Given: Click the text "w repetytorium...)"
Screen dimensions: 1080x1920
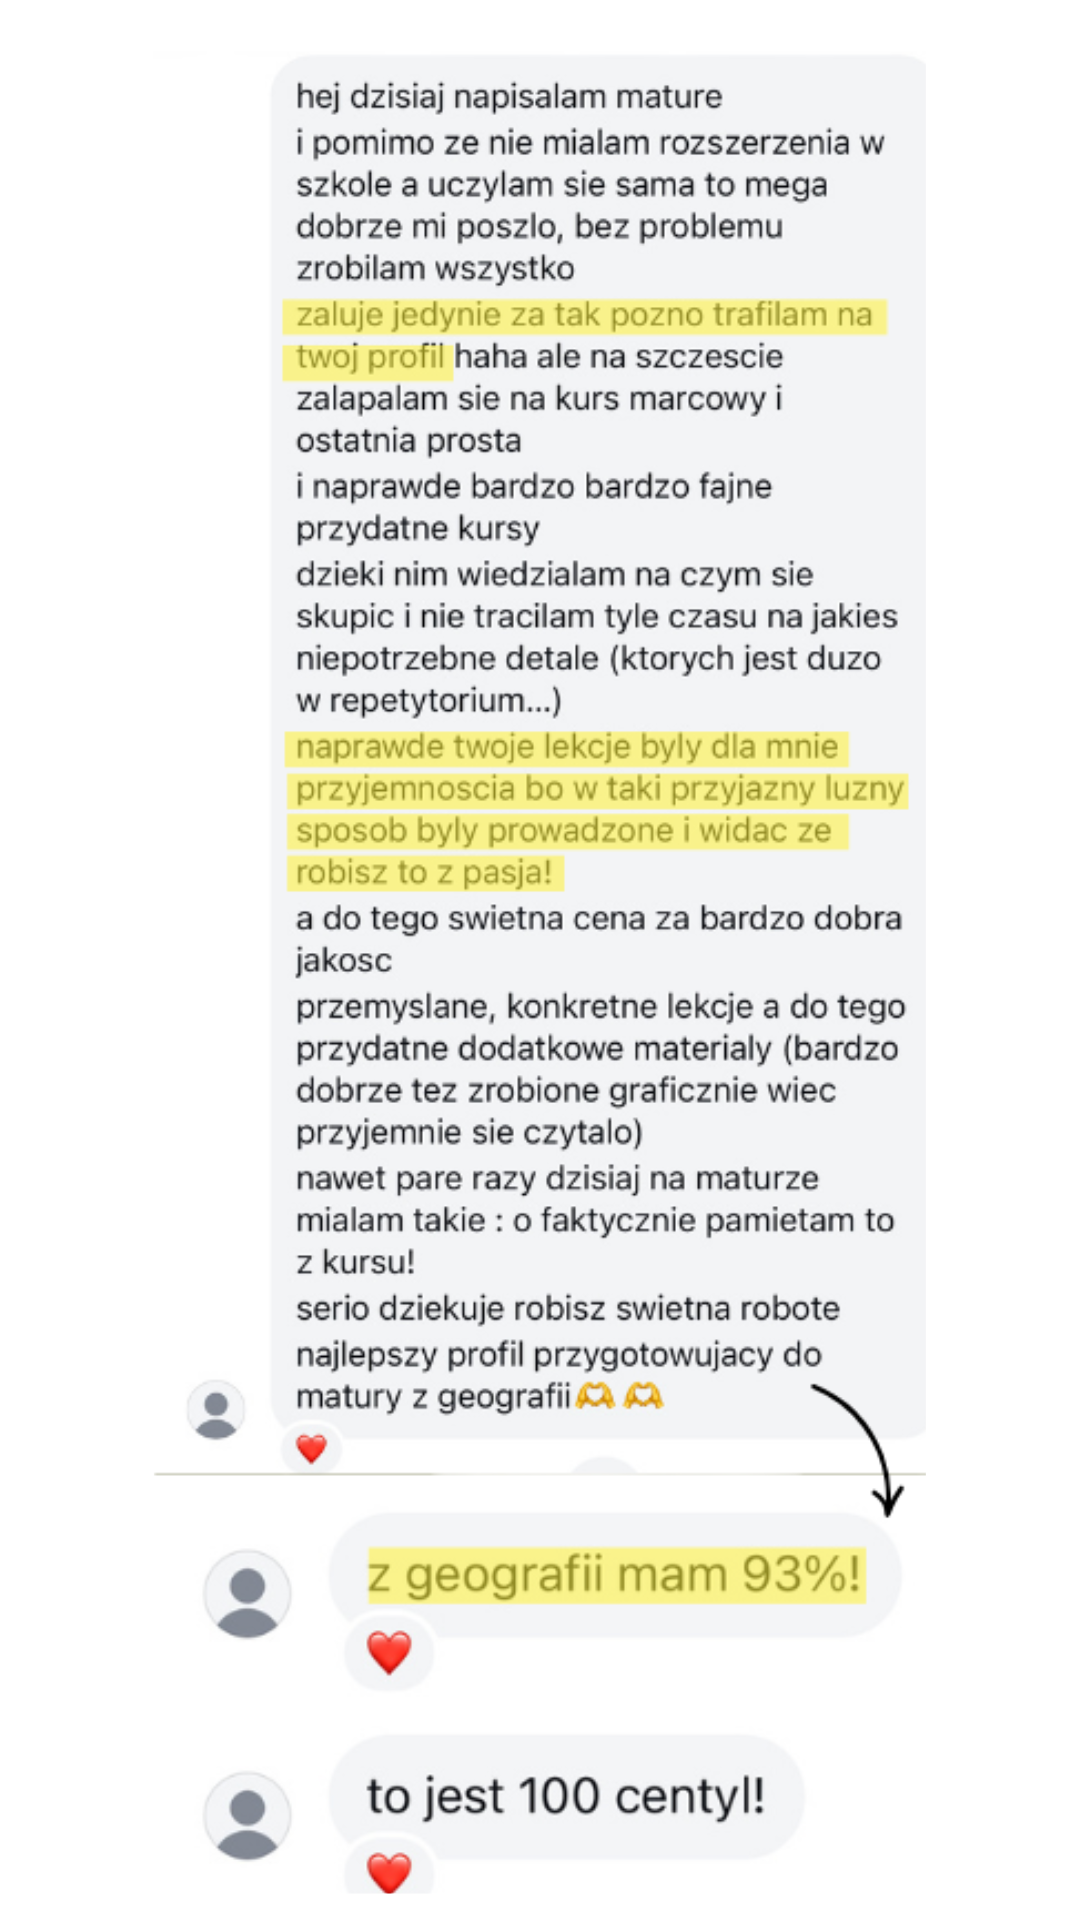Looking at the screenshot, I should tap(429, 700).
